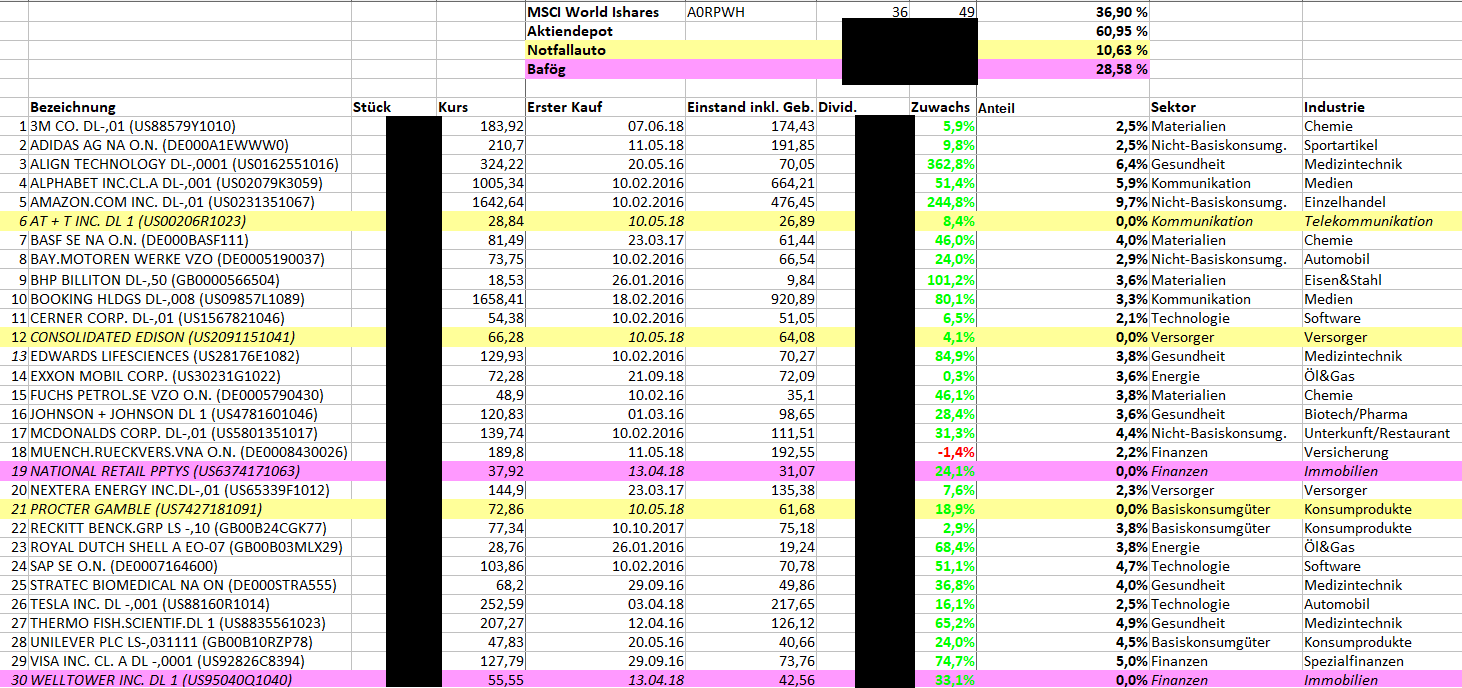The height and width of the screenshot is (688, 1462).
Task: Select the ADIDAS AG name cell
Action: [190, 145]
